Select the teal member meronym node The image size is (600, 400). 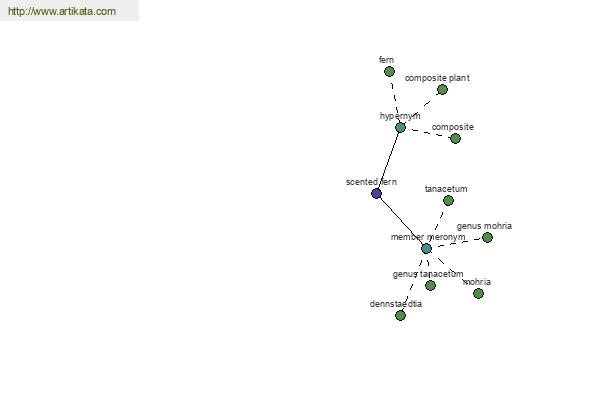point(426,248)
